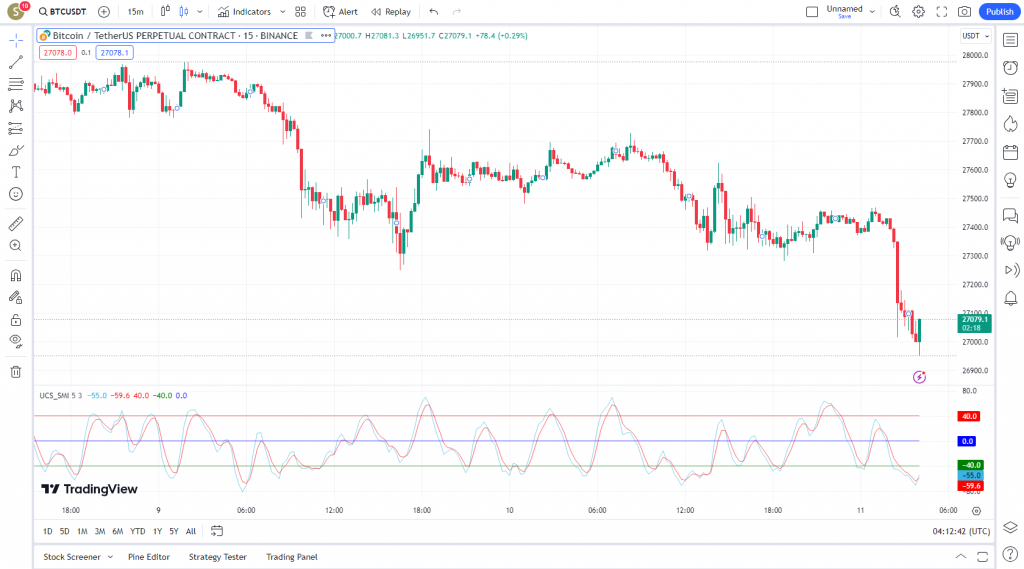1024x569 pixels.
Task: Open the Stock Screener tab
Action: click(x=72, y=557)
